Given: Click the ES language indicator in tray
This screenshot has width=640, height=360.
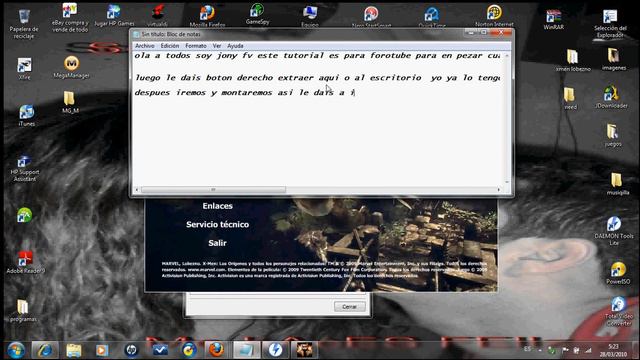Looking at the screenshot, I should (527, 349).
